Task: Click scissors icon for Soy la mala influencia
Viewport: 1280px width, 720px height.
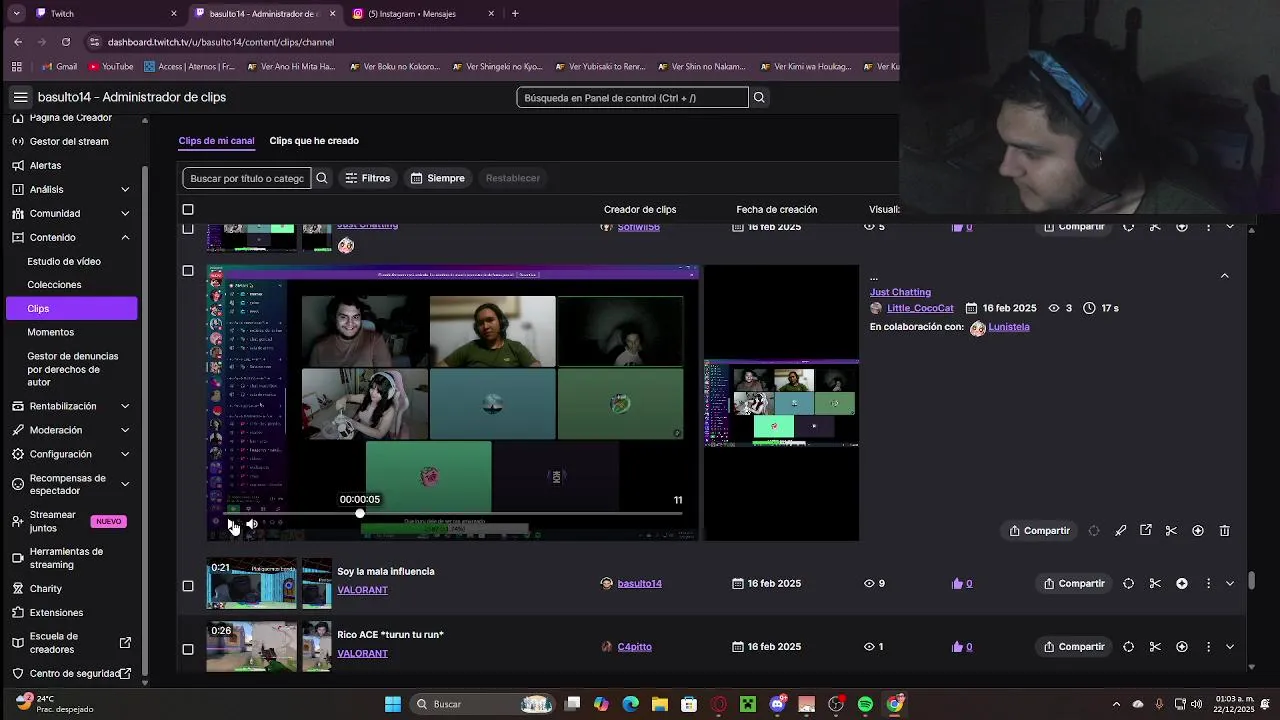Action: pyautogui.click(x=1155, y=583)
